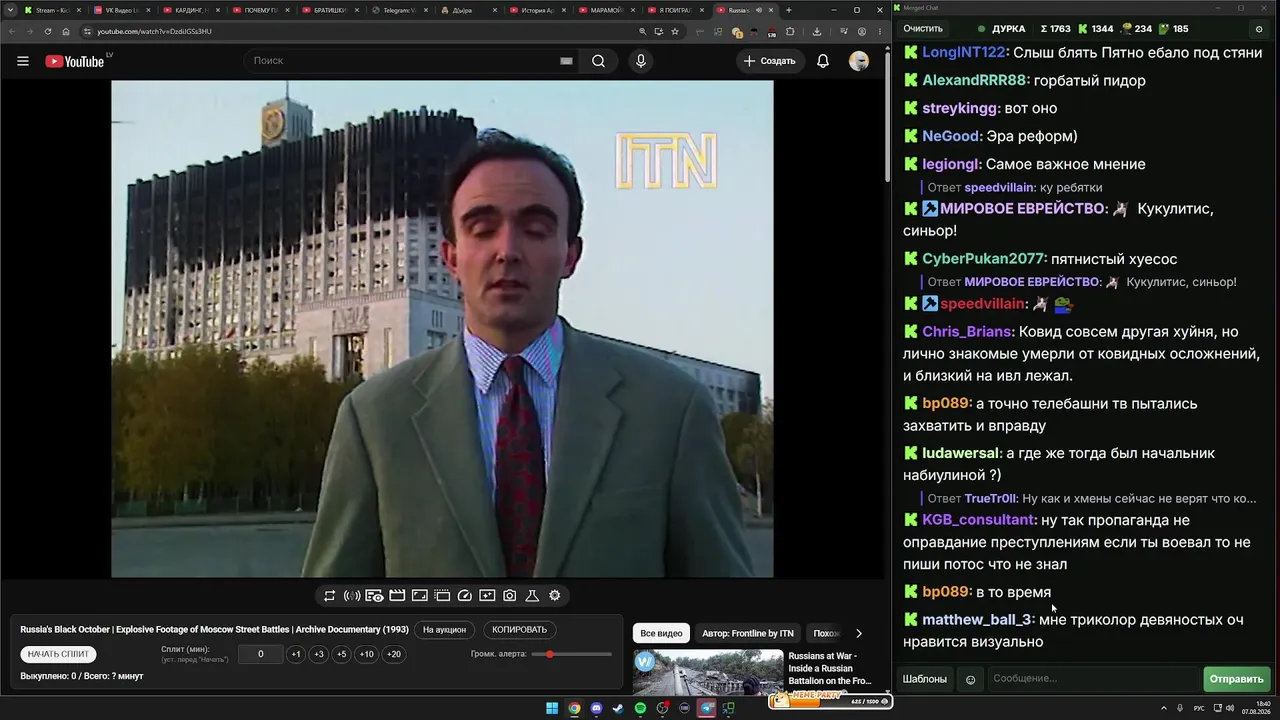1280x720 pixels.
Task: Add 3 minutes with +3 button
Action: 319,654
